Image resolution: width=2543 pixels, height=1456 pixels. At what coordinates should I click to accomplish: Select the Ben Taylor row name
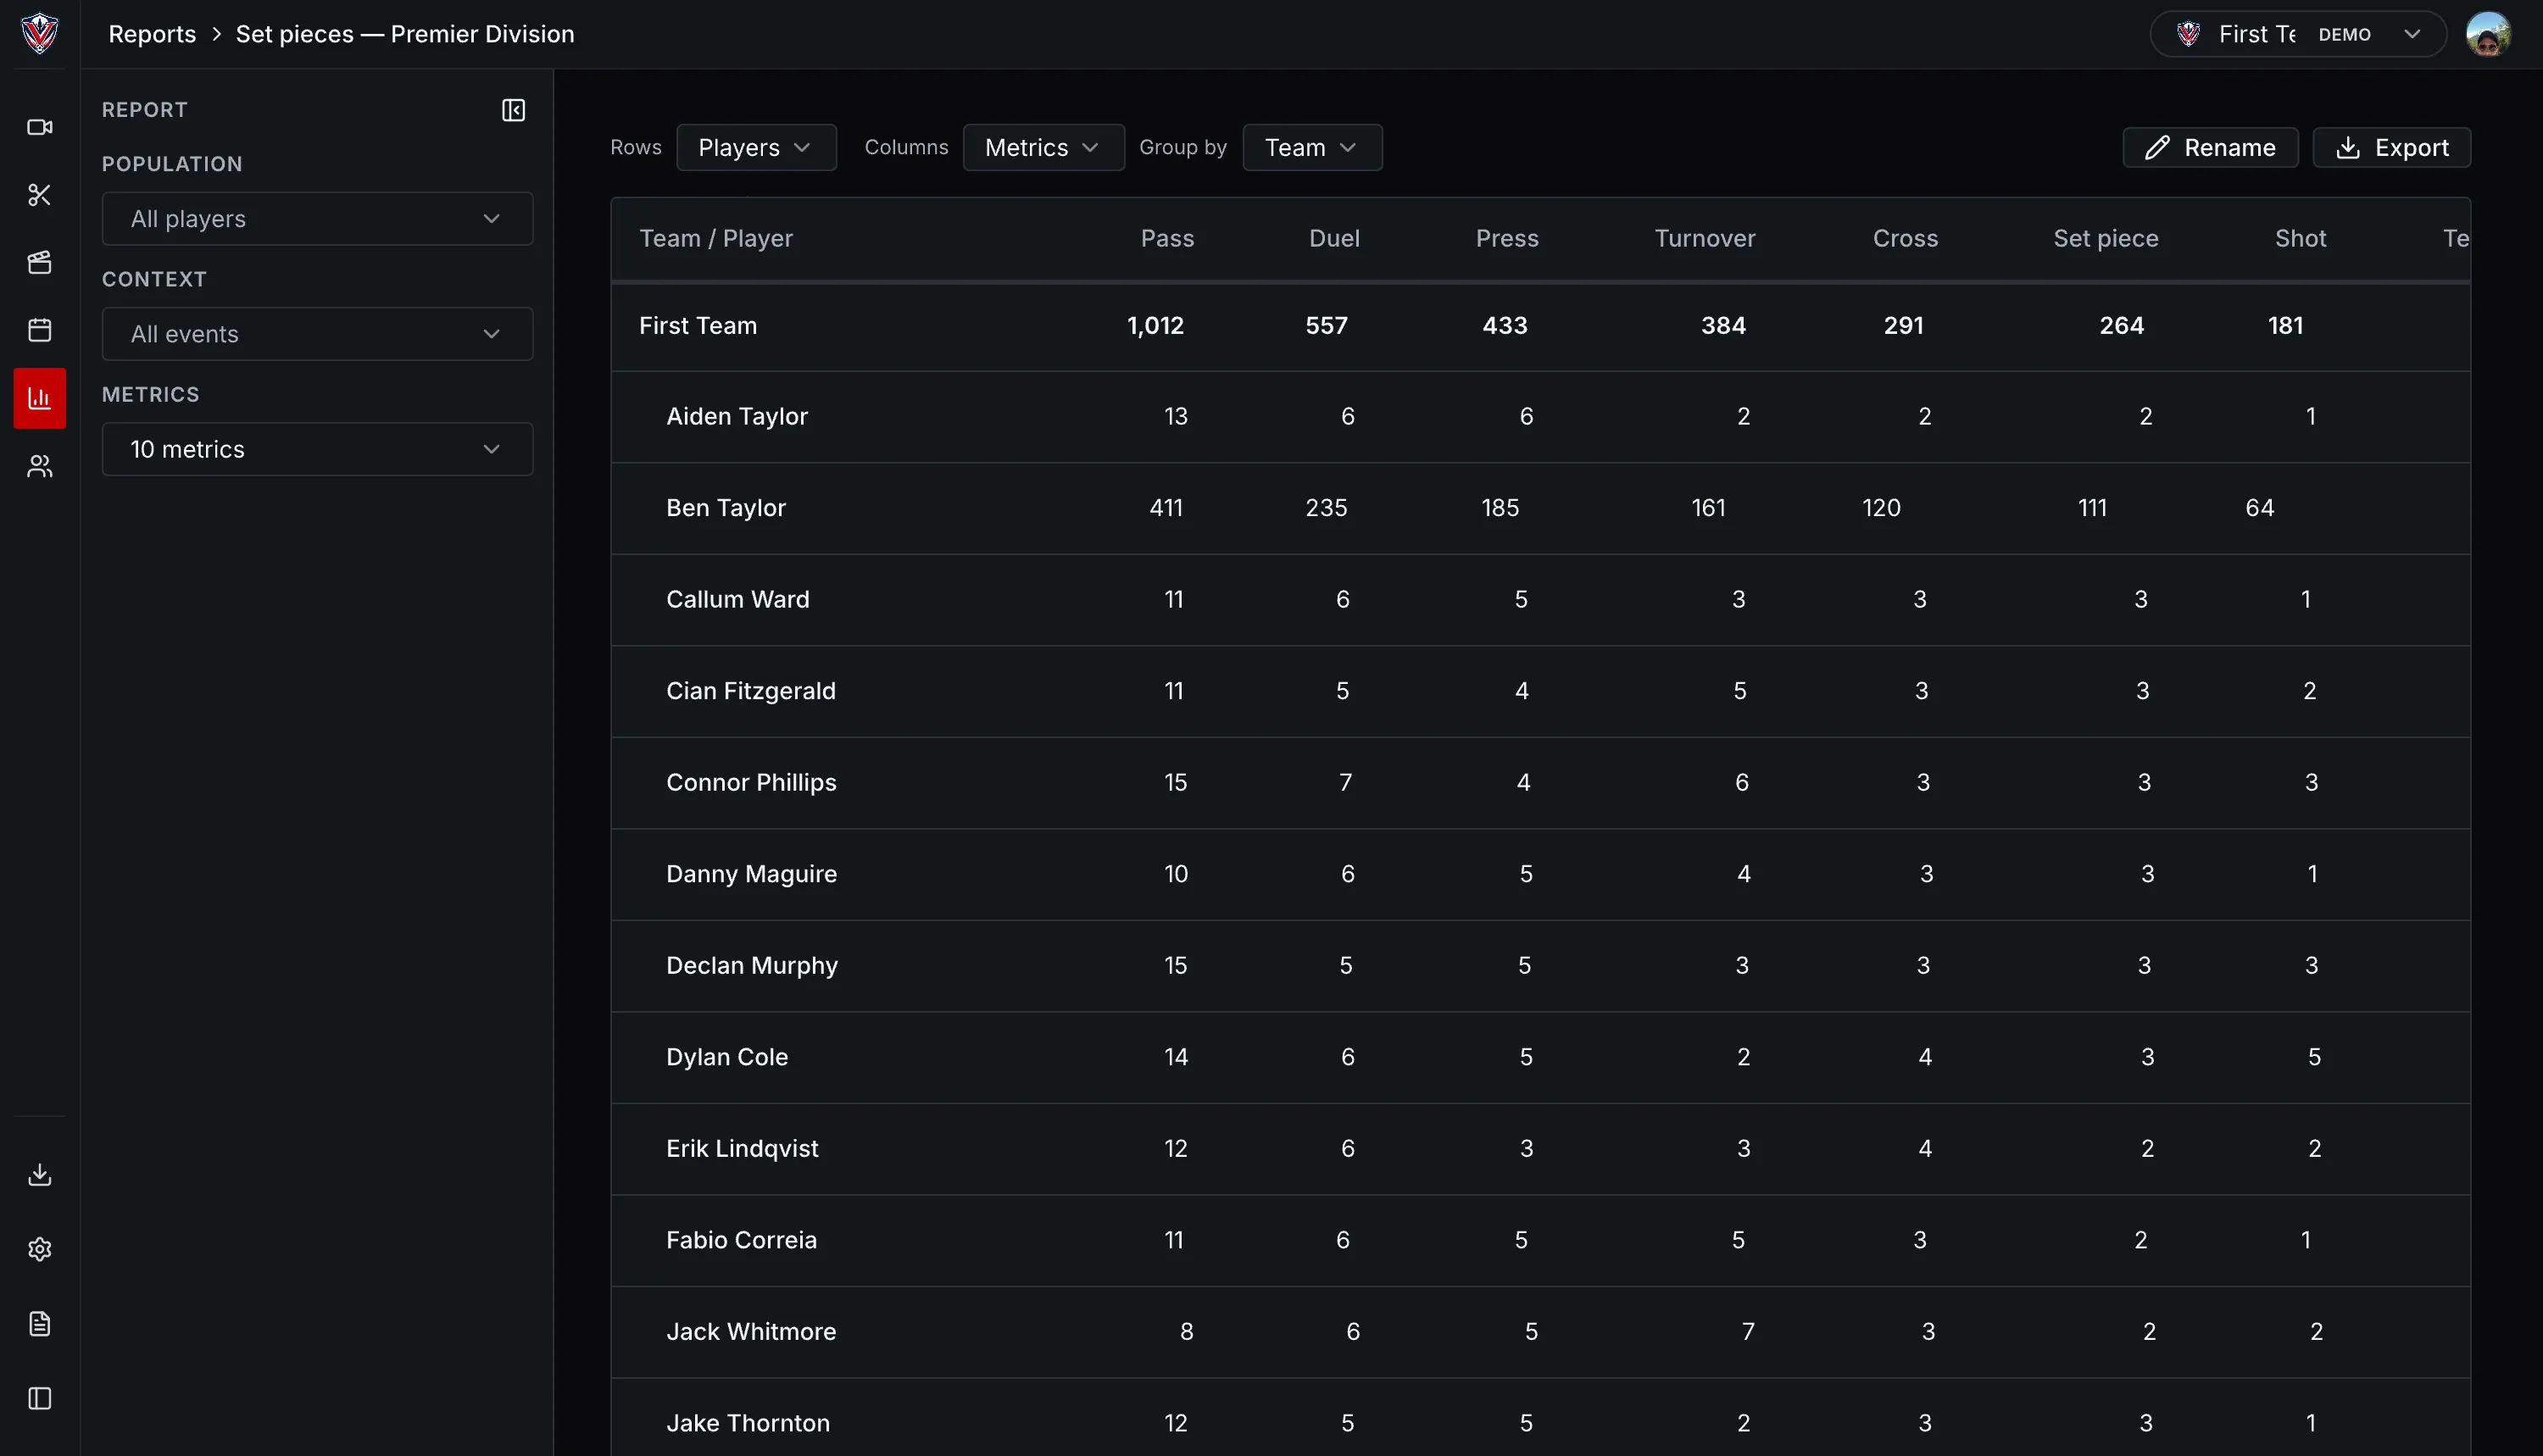pos(726,508)
